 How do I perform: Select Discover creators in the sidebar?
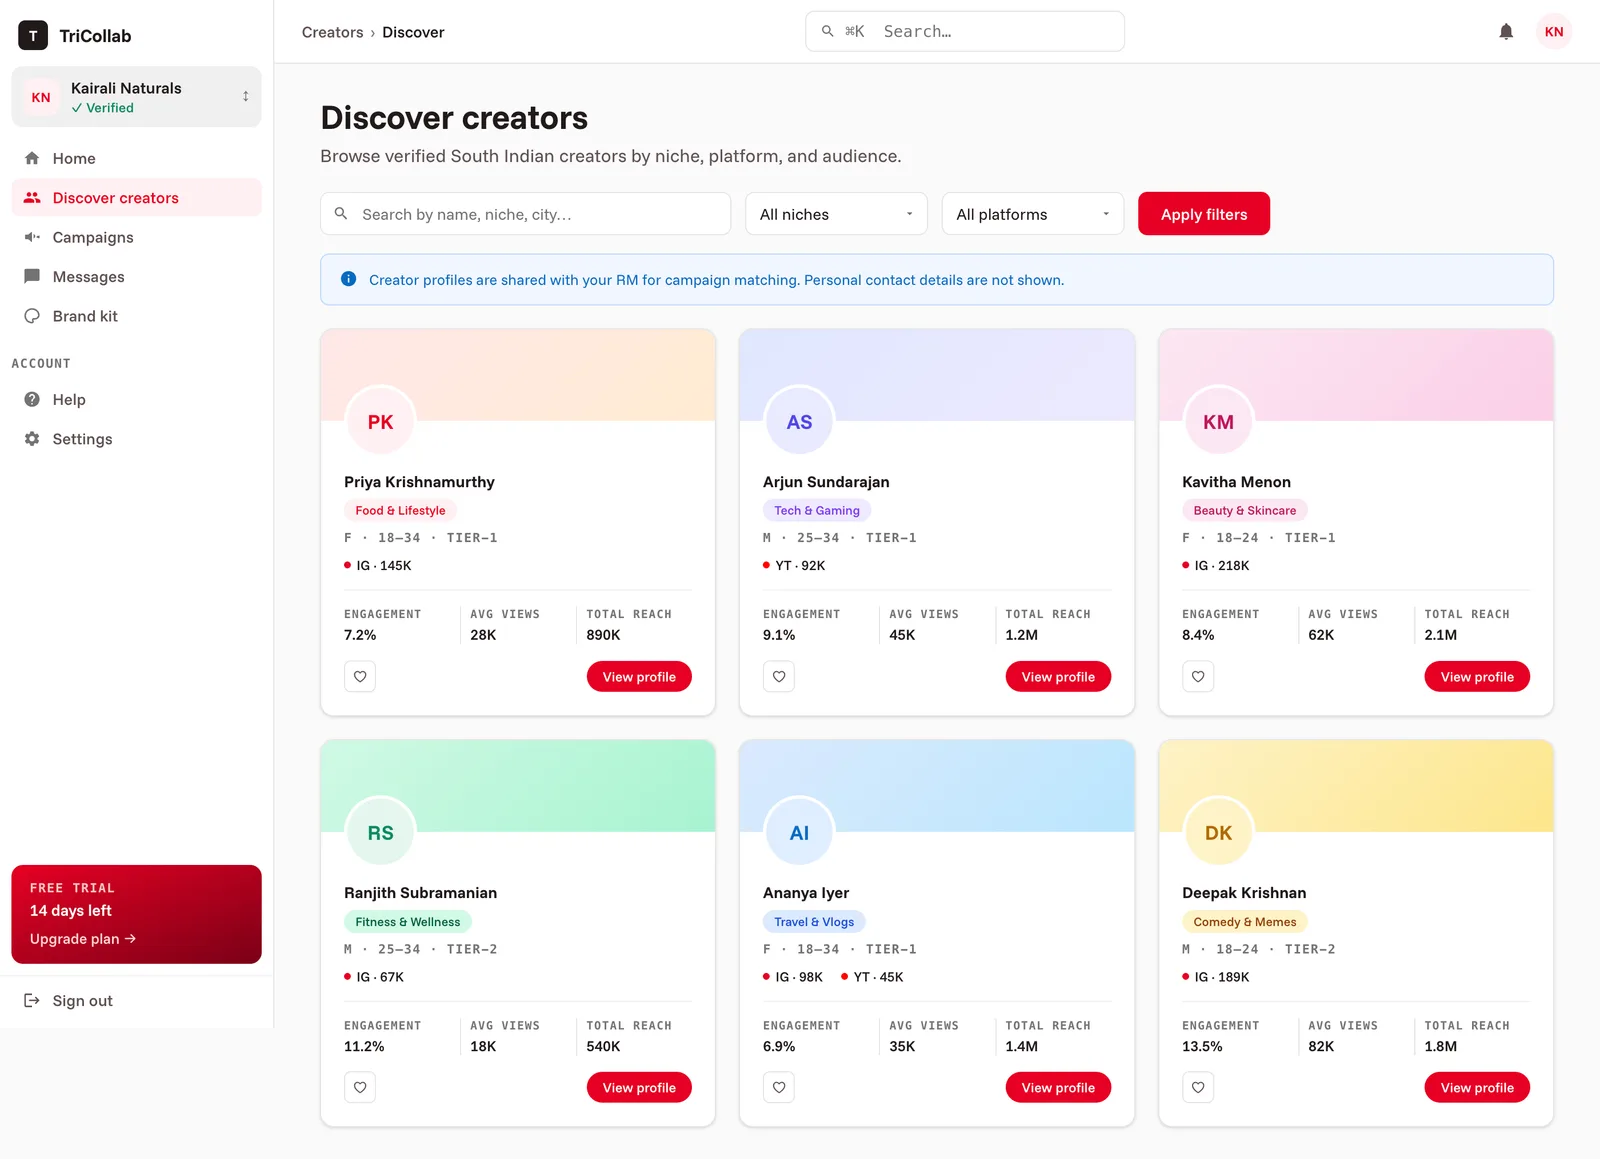(x=136, y=198)
